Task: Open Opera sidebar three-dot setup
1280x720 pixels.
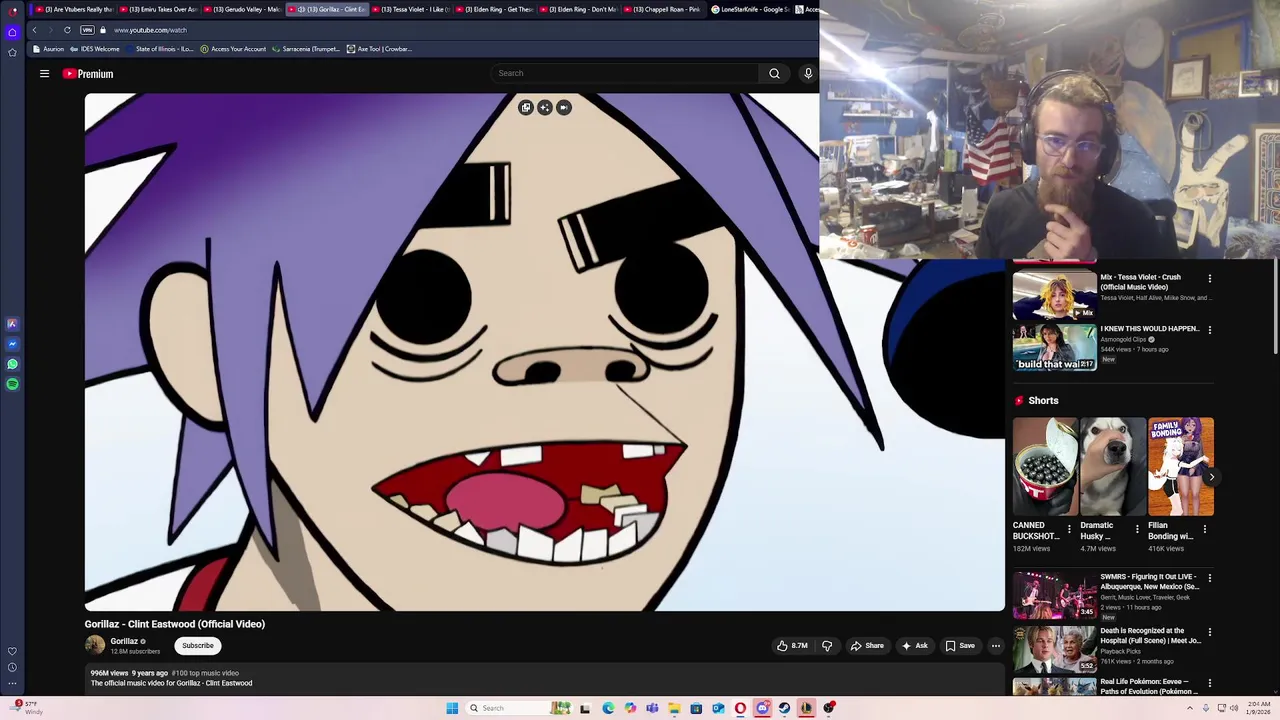Action: (12, 684)
